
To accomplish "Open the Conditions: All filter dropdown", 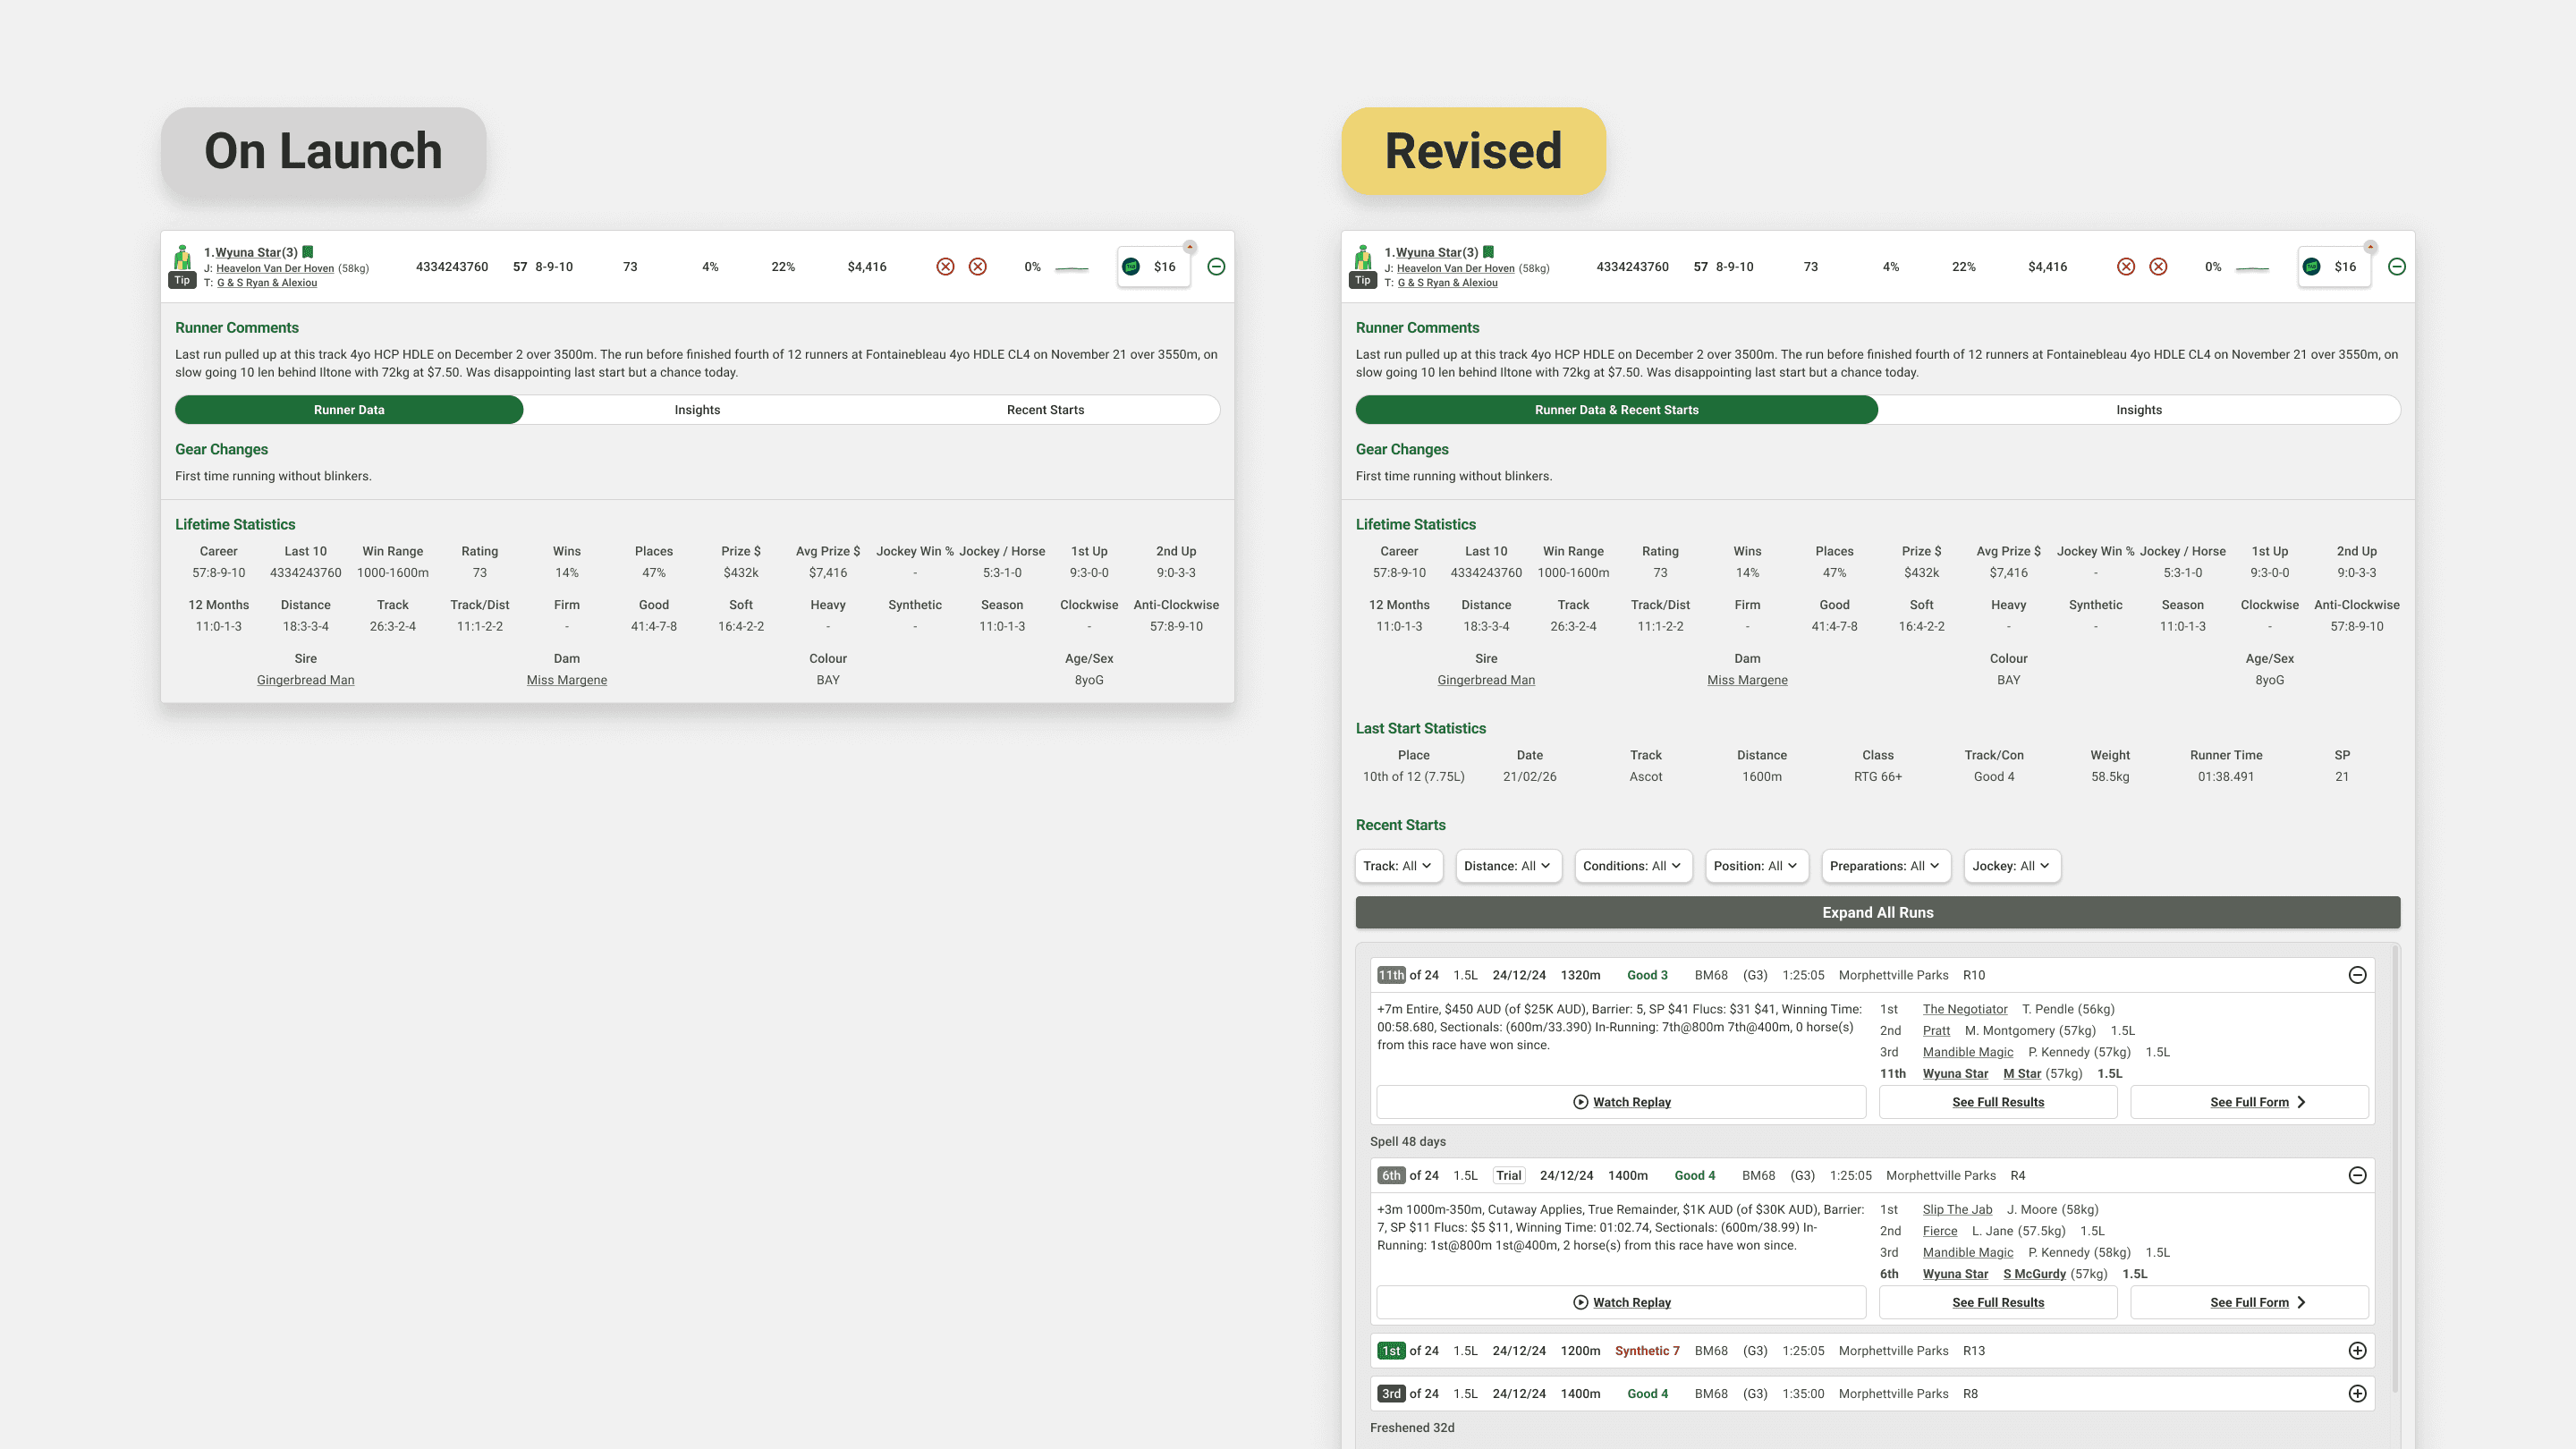I will click(1632, 866).
